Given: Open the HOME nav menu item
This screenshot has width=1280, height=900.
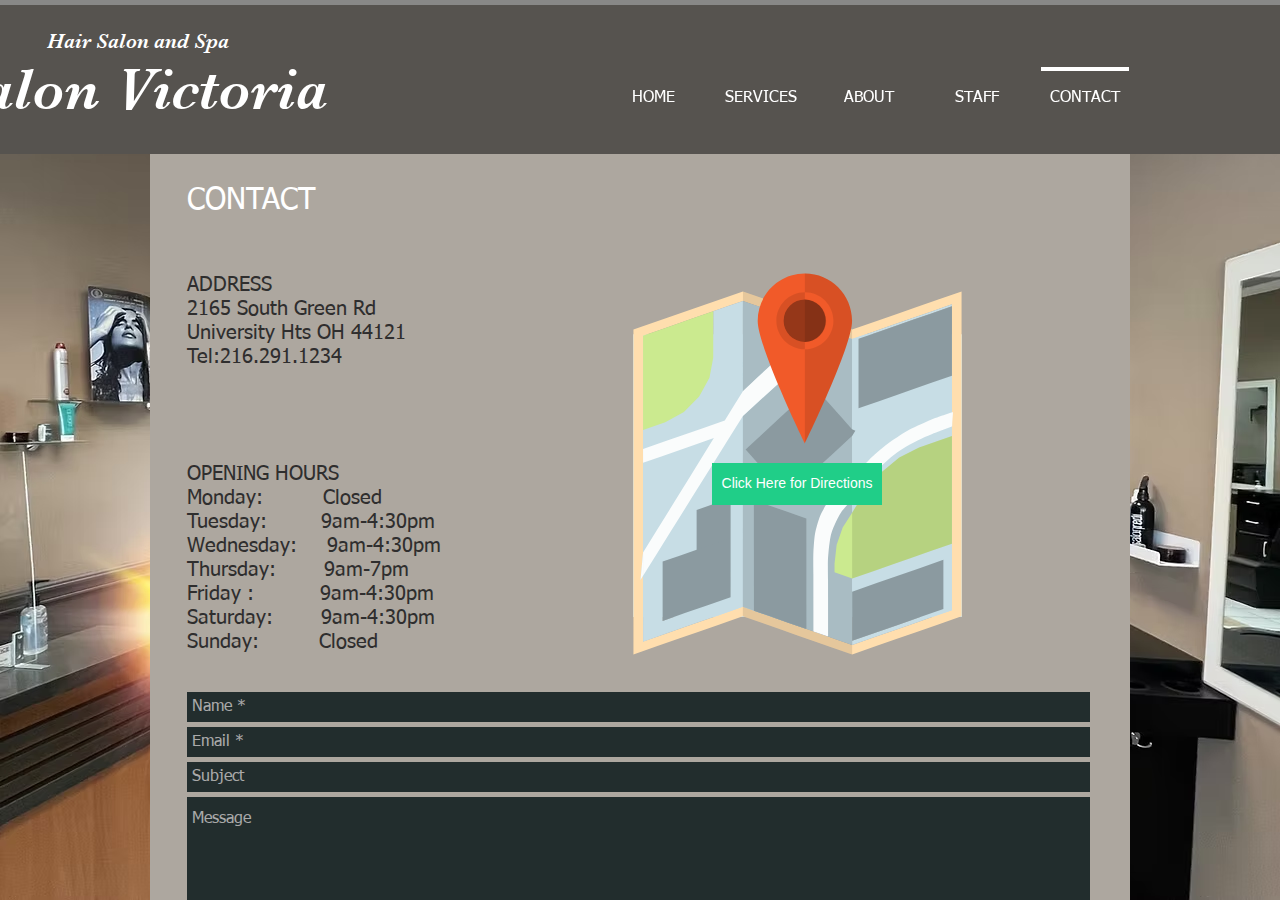Looking at the screenshot, I should point(653,97).
